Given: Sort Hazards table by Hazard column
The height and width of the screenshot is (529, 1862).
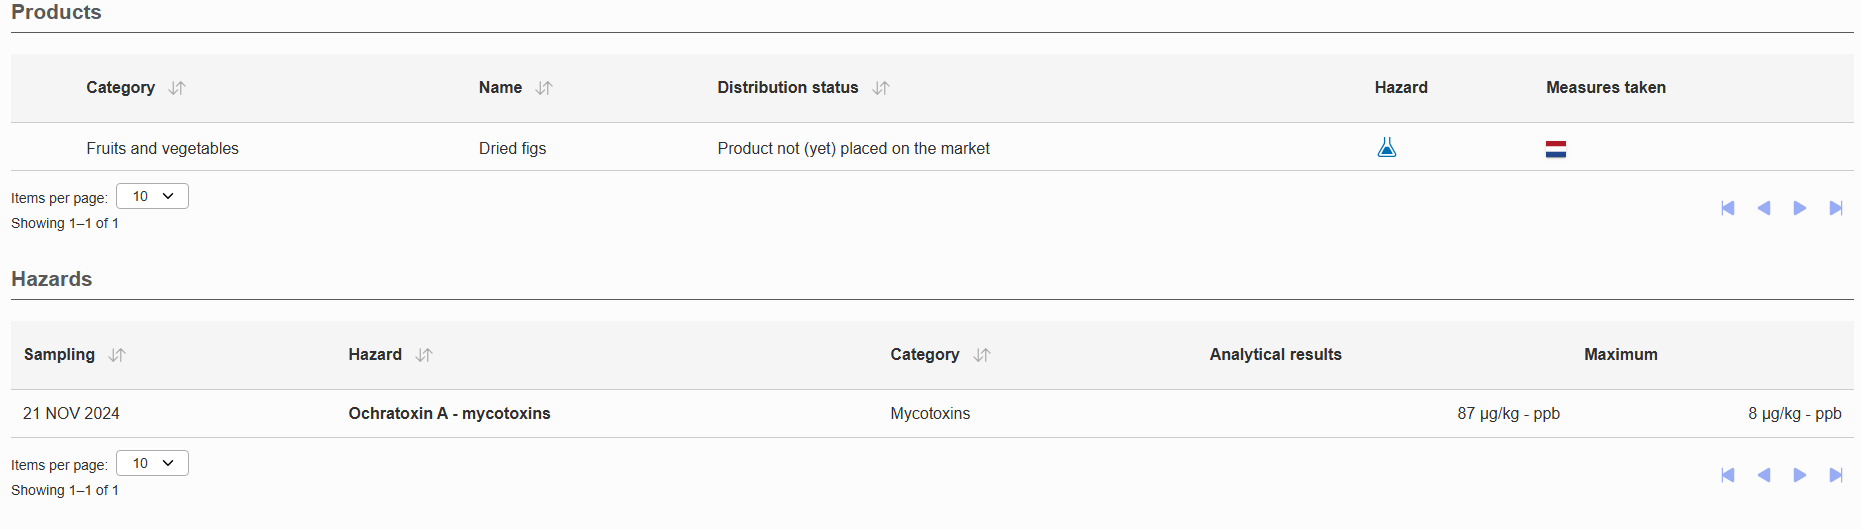Looking at the screenshot, I should pyautogui.click(x=424, y=355).
